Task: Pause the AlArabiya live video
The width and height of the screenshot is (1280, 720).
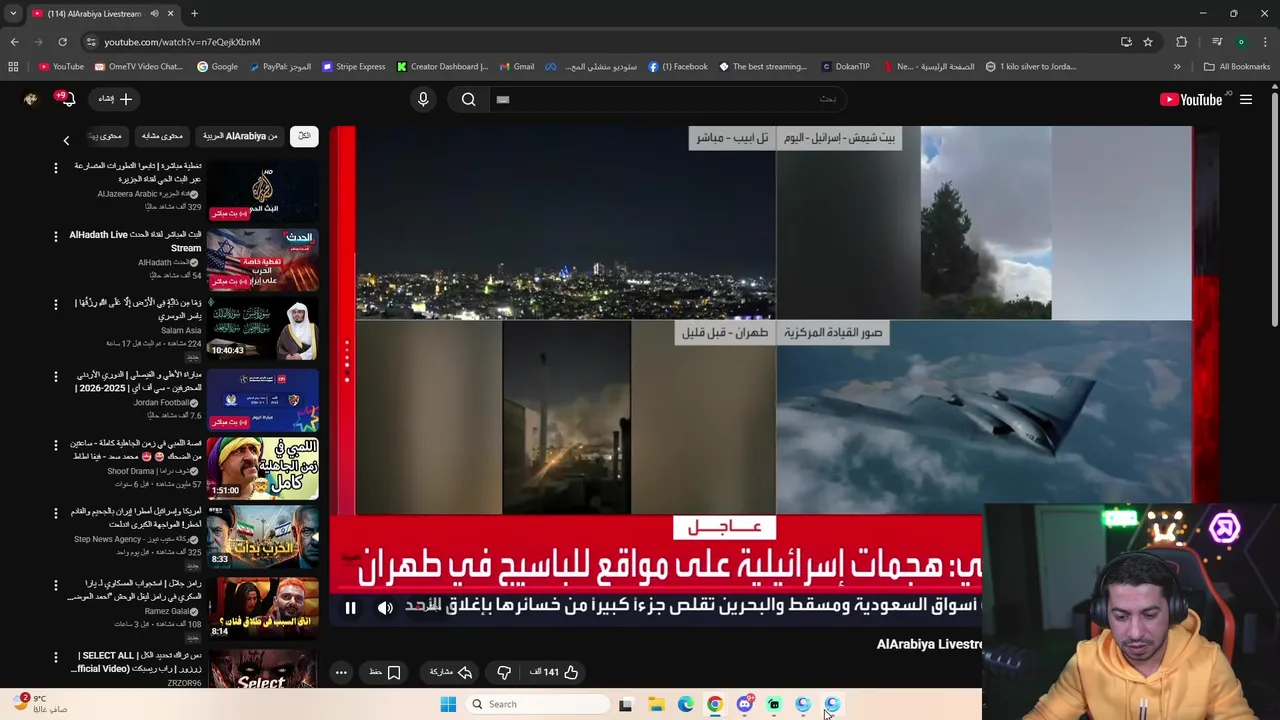Action: tap(350, 607)
